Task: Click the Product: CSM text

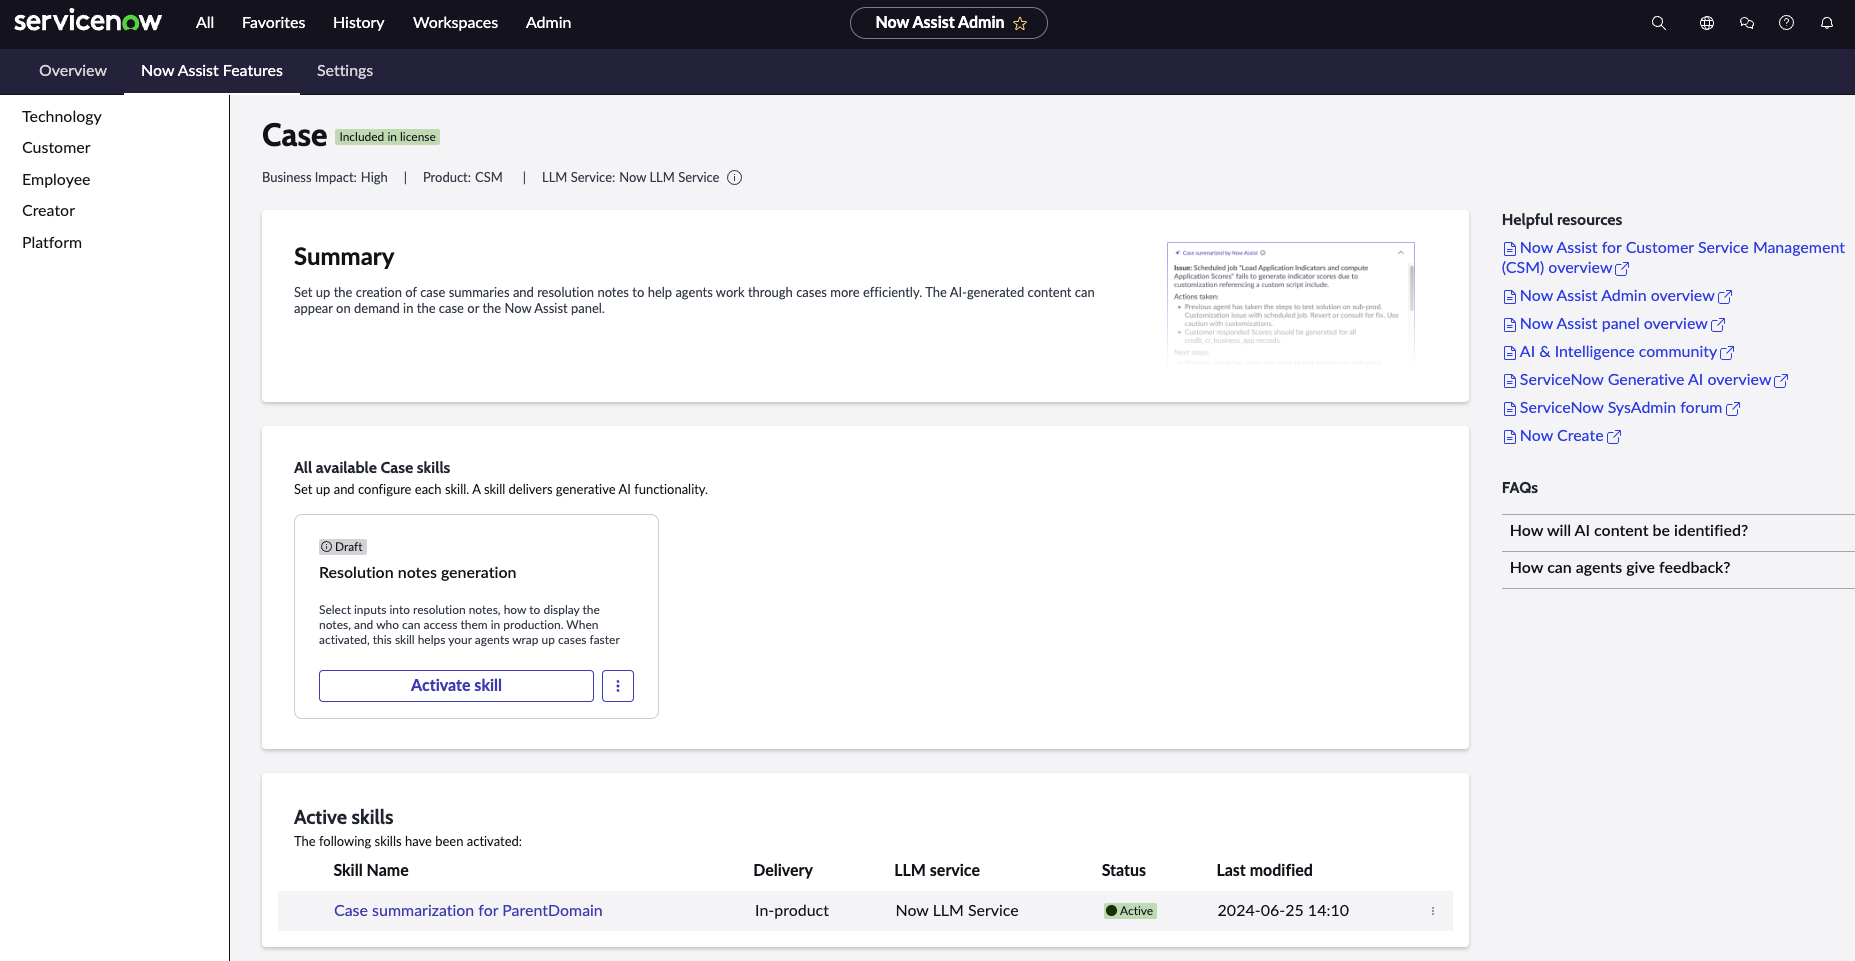Action: coord(463,178)
